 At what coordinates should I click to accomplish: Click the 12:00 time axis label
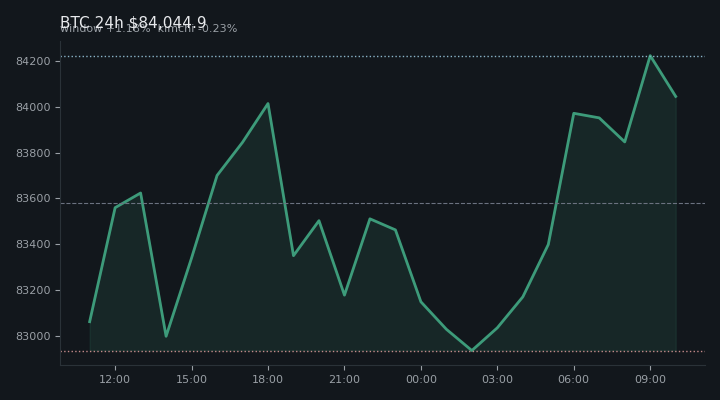115,379
